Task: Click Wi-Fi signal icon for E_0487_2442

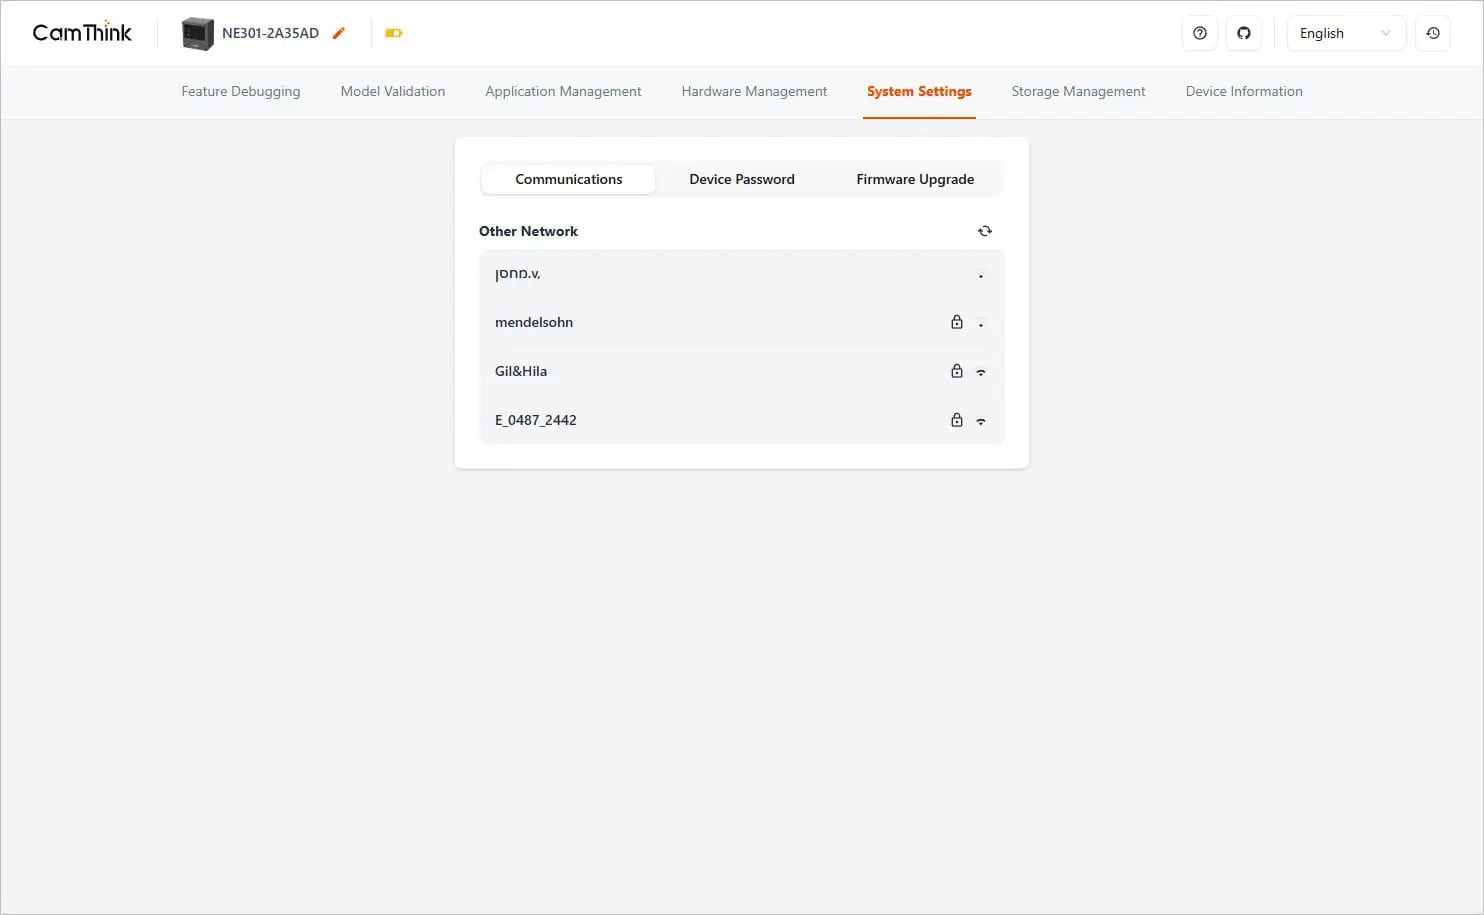Action: click(x=981, y=421)
